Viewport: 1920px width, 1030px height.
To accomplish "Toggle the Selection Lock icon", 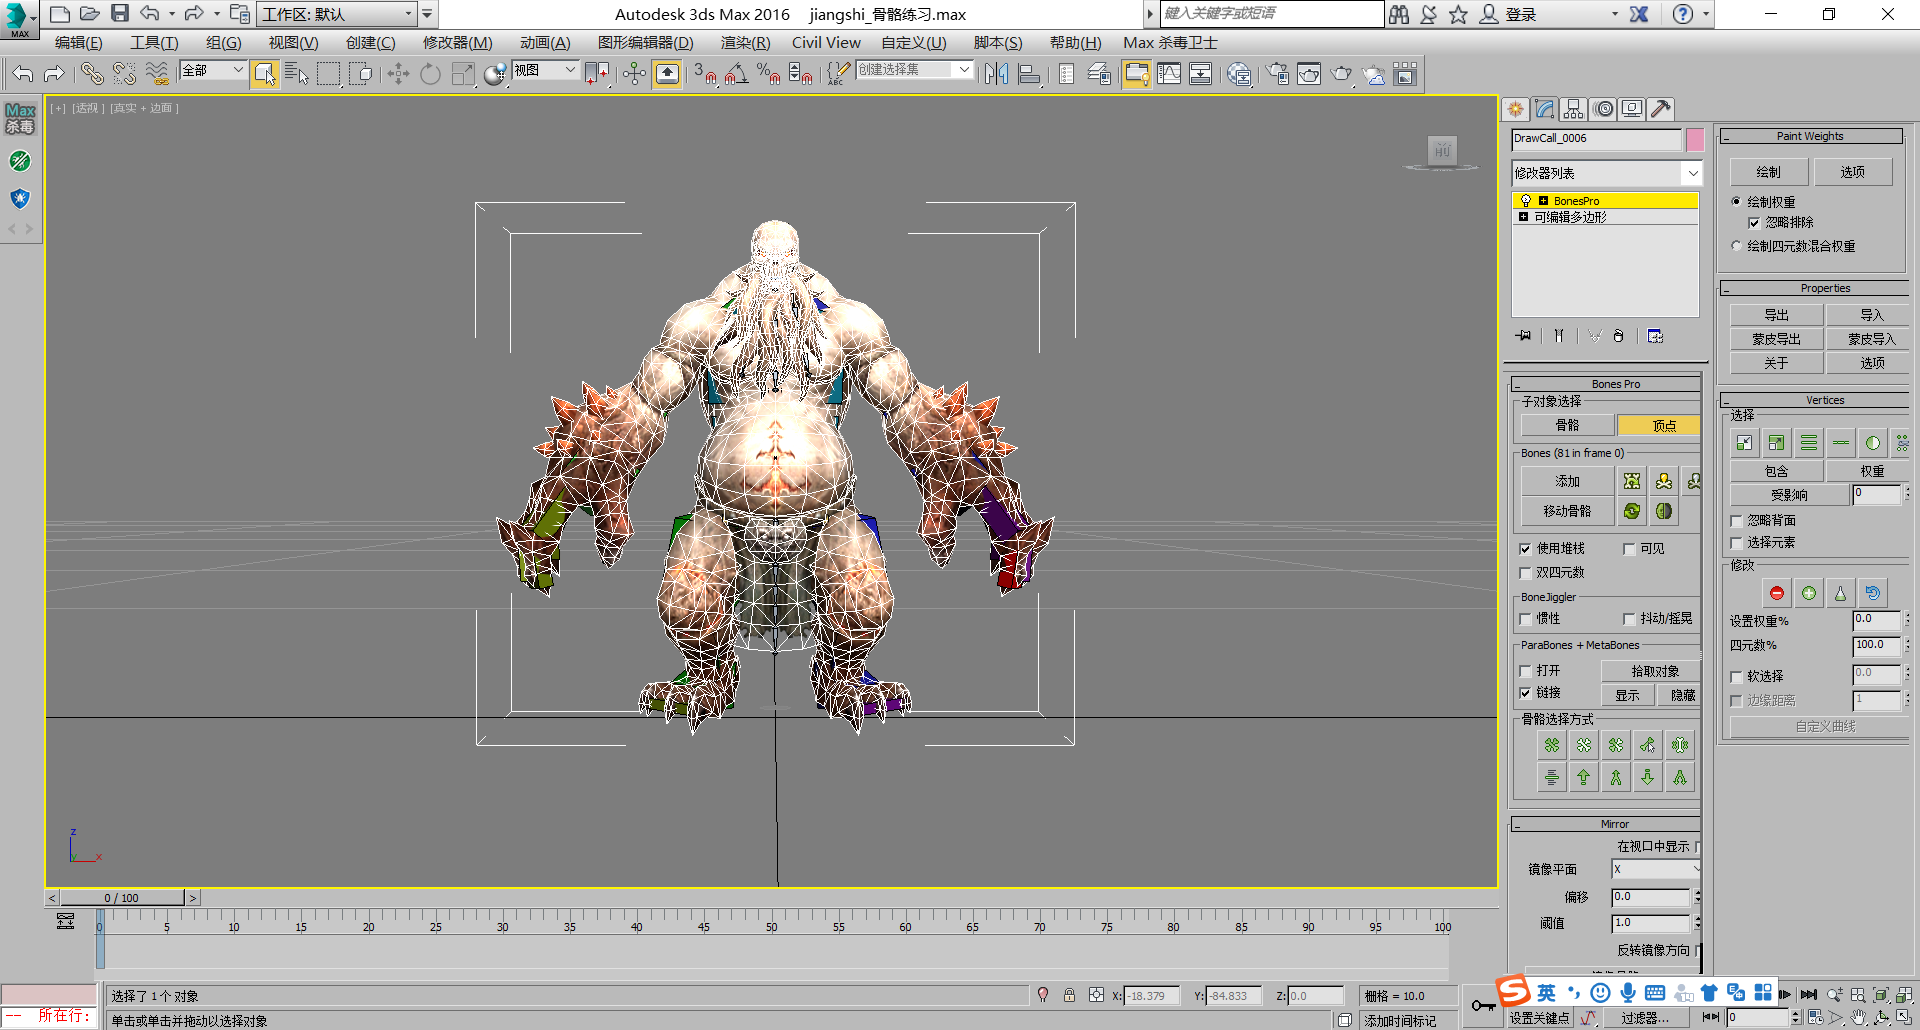I will tap(1069, 995).
